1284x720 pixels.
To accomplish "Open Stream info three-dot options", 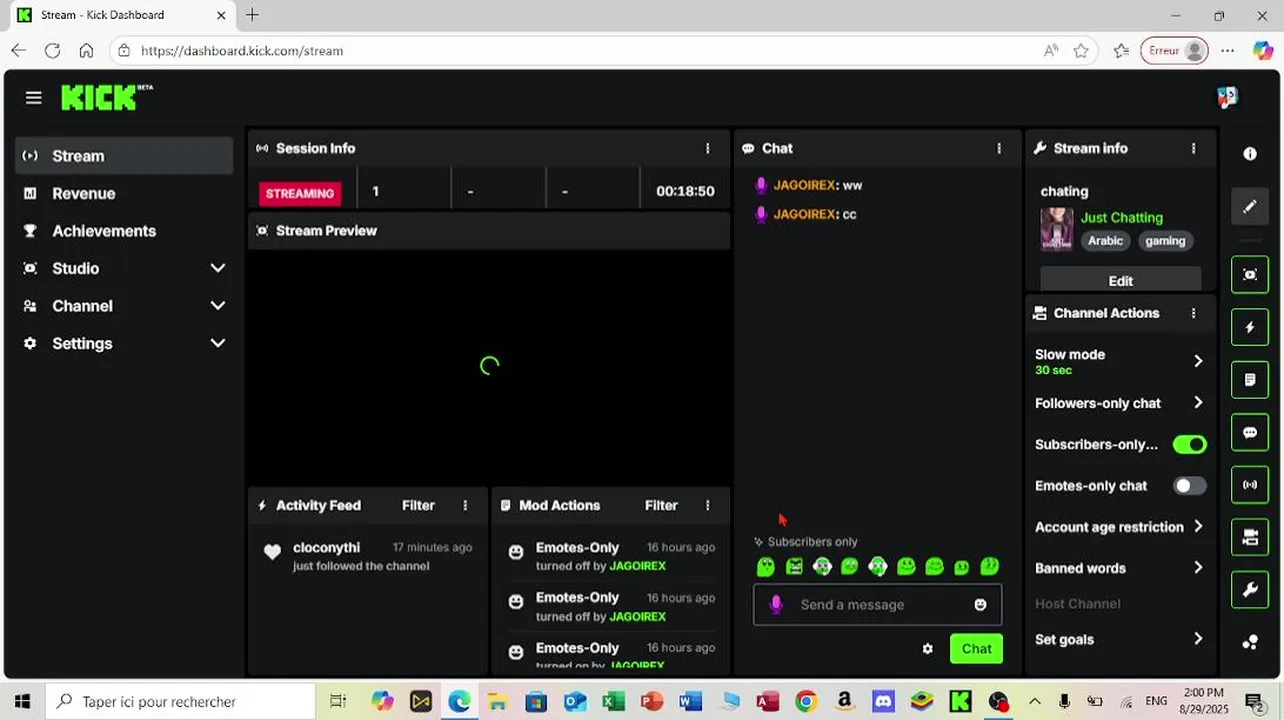I will click(x=1193, y=148).
